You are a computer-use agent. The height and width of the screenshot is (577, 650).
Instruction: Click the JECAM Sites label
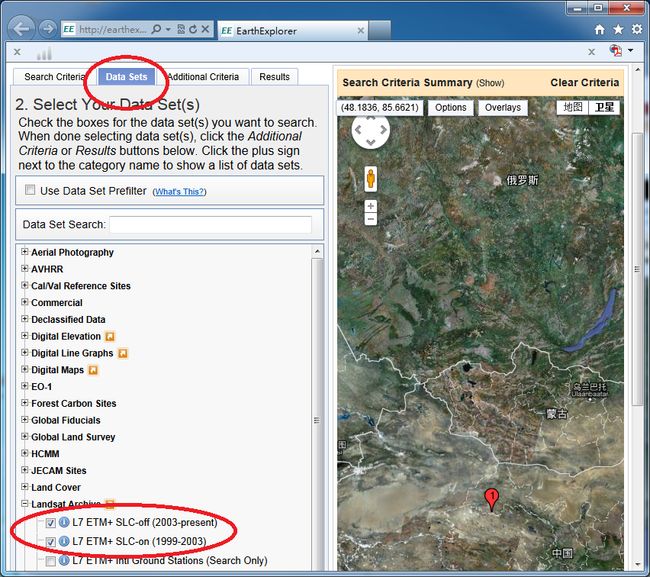coord(58,470)
